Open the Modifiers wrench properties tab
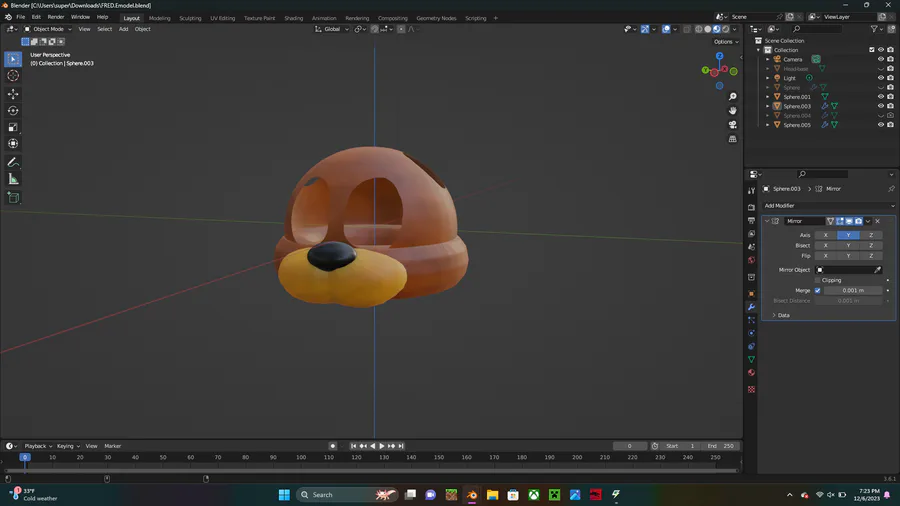The image size is (900, 506). pos(751,307)
